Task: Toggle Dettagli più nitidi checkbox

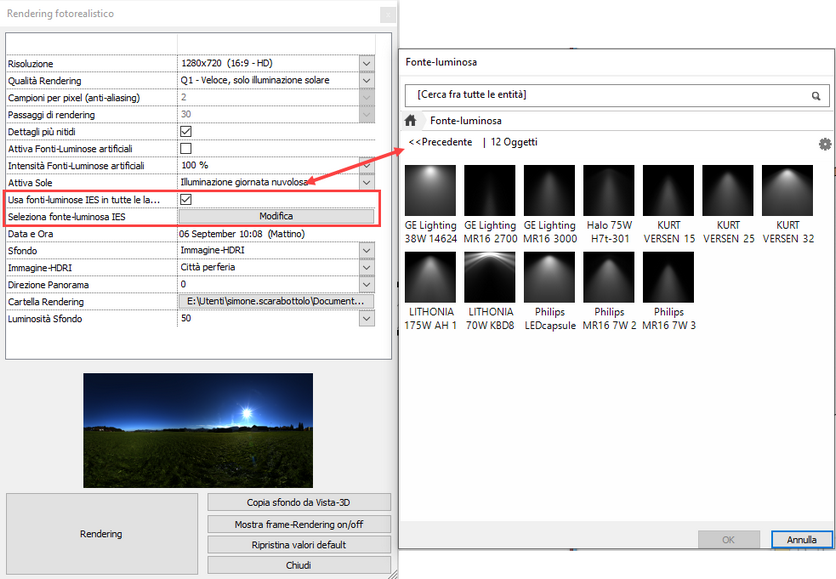Action: tap(186, 131)
